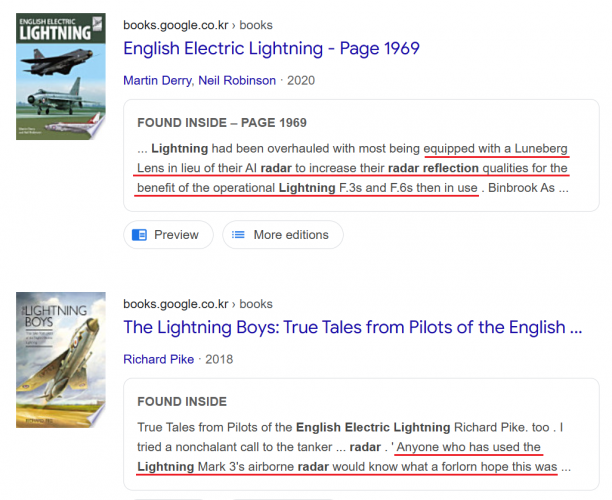The width and height of the screenshot is (612, 500).
Task: Click the 'FOUND INSIDE' heading under Richard Pike
Action: click(x=182, y=402)
